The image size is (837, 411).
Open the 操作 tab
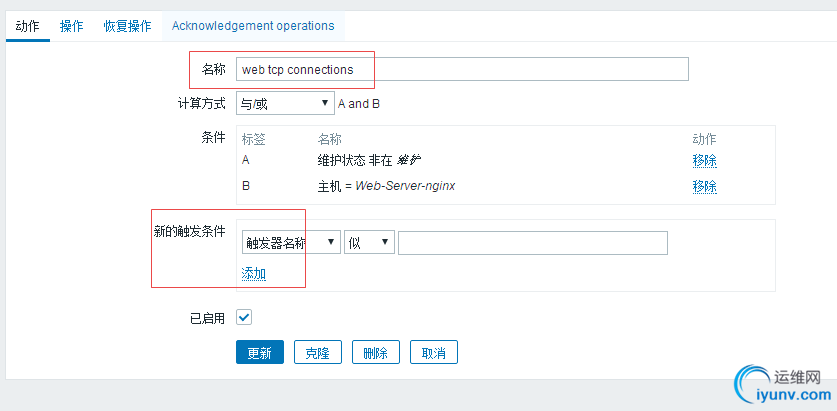tap(71, 26)
